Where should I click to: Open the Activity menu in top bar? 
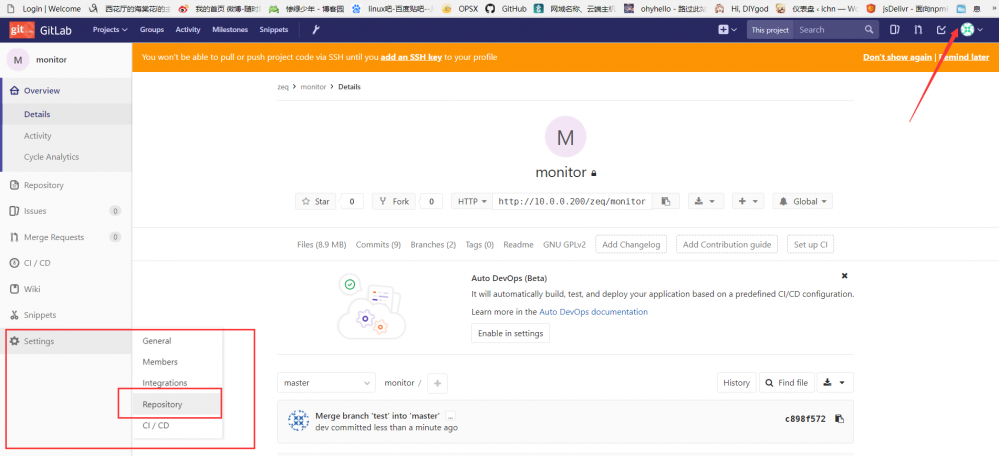tap(188, 29)
